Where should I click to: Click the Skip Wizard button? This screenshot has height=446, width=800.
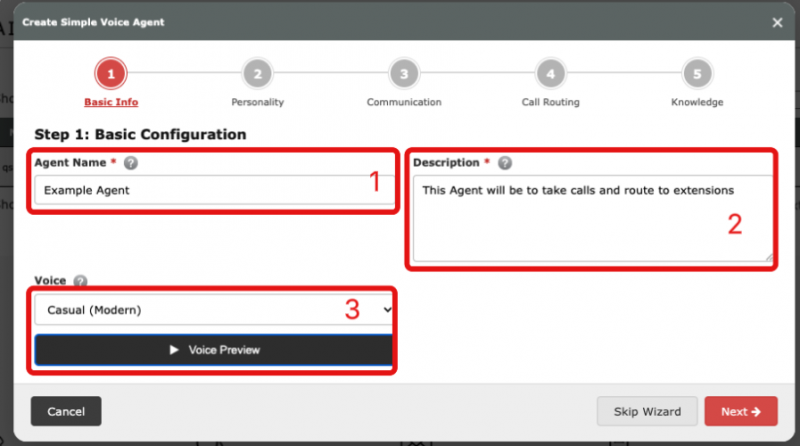point(647,411)
